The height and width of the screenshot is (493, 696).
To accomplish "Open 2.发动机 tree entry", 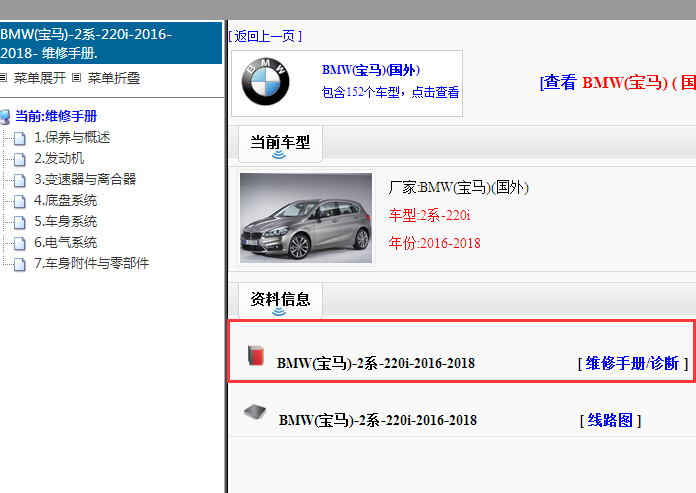I will click(x=59, y=158).
